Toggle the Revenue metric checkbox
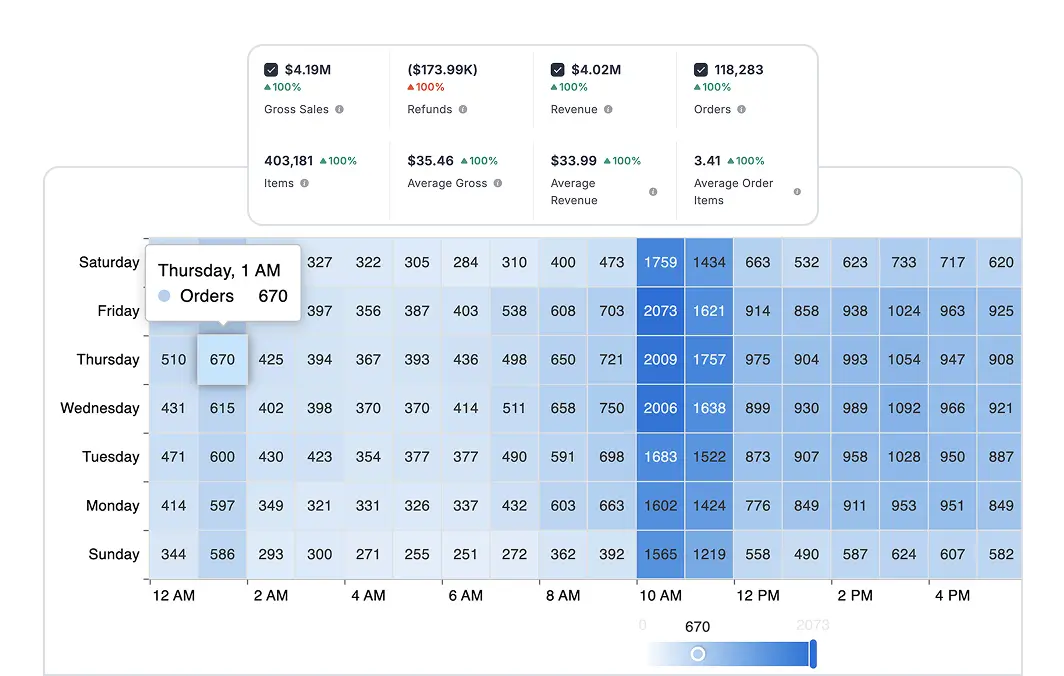 point(558,69)
